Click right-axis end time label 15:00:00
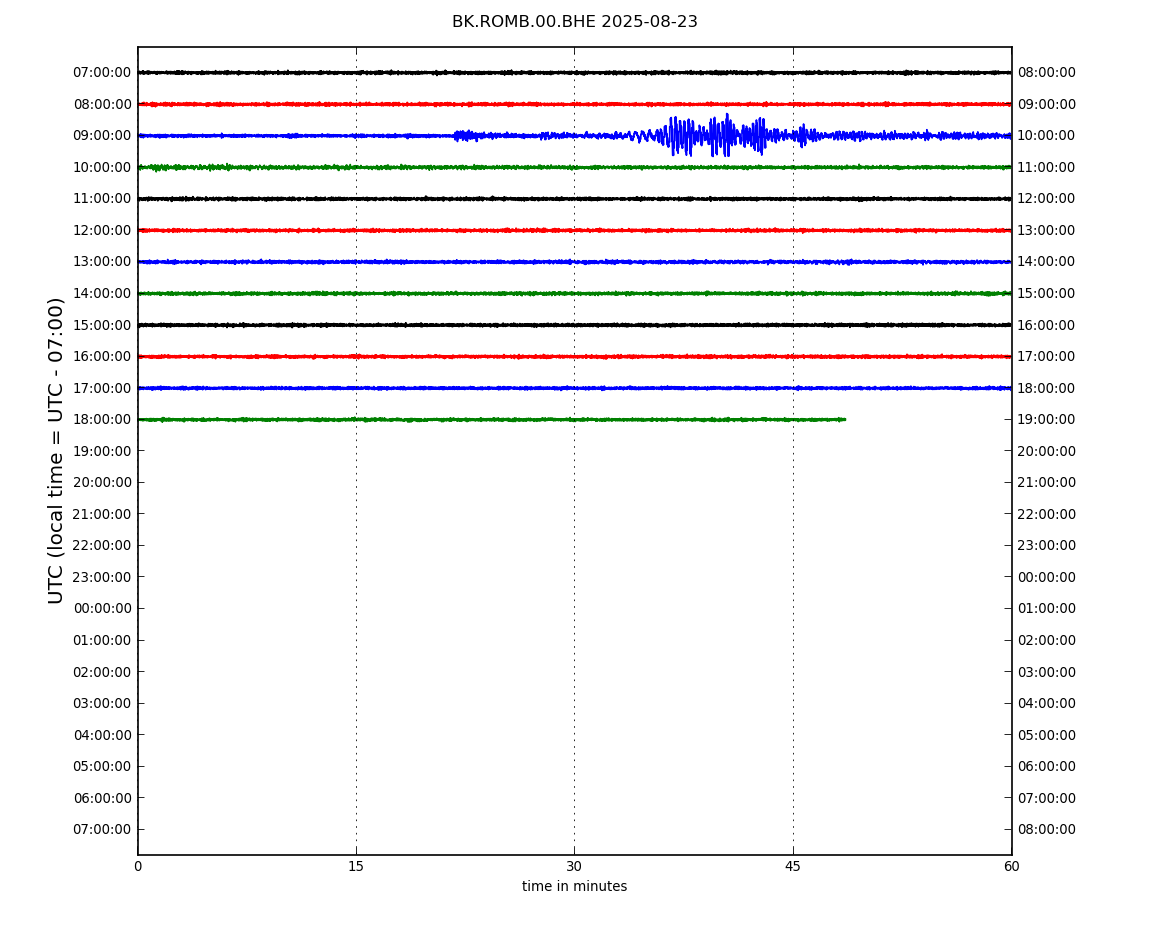 [1047, 293]
